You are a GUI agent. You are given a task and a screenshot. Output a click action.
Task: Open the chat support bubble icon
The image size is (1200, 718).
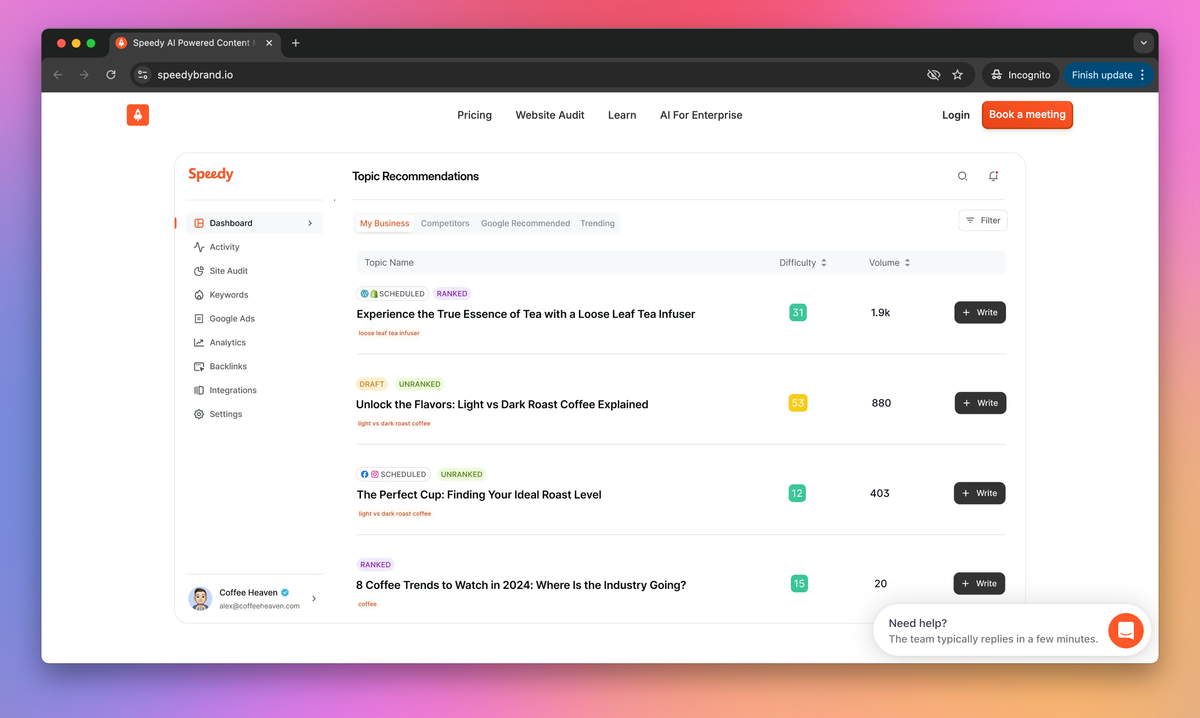click(1125, 631)
